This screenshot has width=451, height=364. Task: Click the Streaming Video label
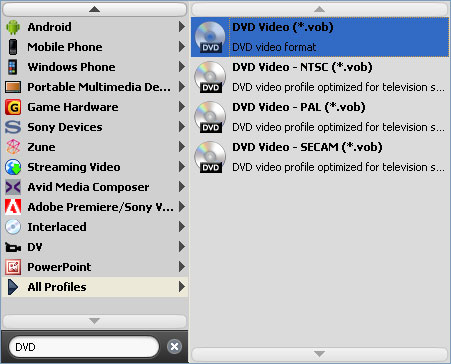pyautogui.click(x=74, y=167)
